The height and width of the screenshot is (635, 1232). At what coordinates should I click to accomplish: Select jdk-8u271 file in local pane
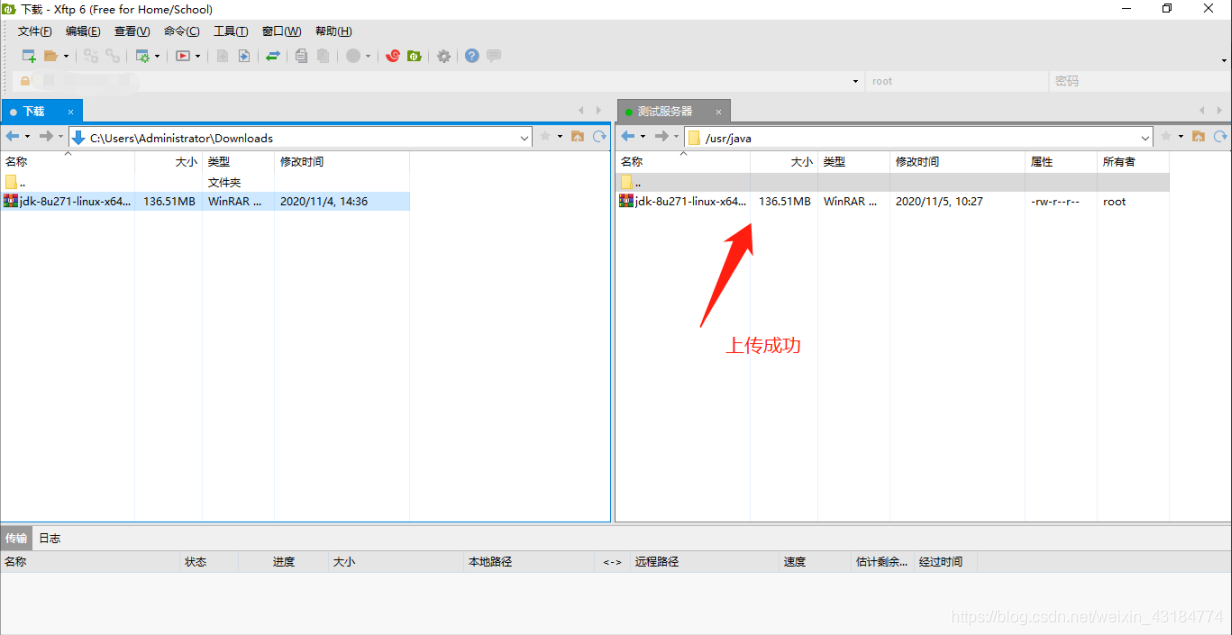(x=205, y=201)
